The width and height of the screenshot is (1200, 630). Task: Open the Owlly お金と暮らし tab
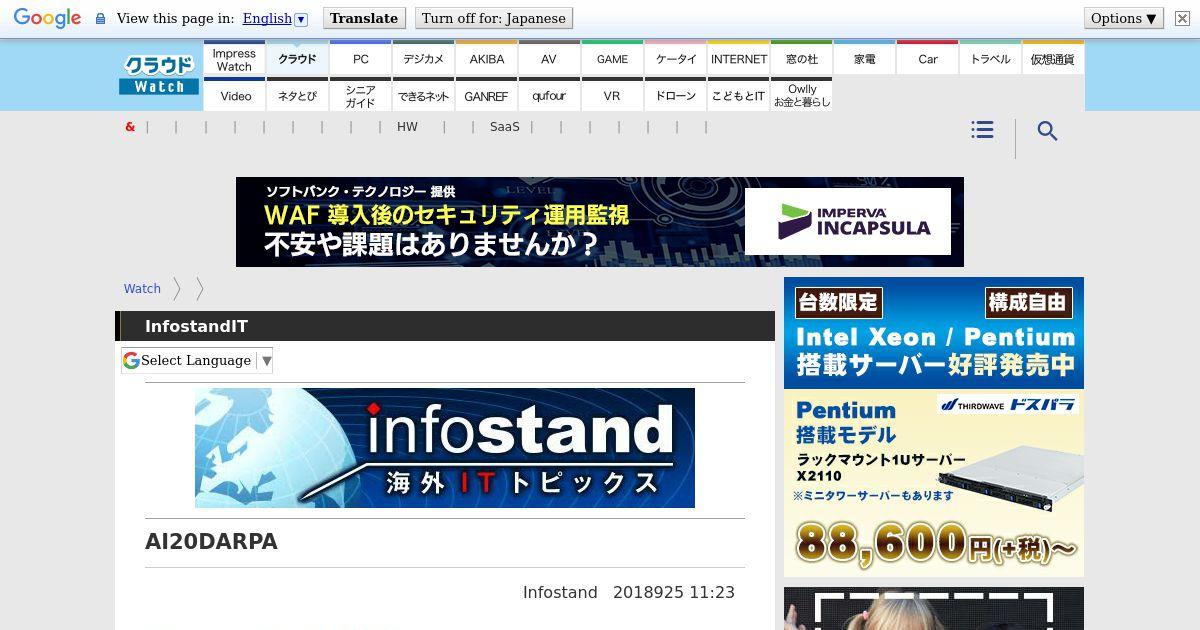click(x=802, y=95)
